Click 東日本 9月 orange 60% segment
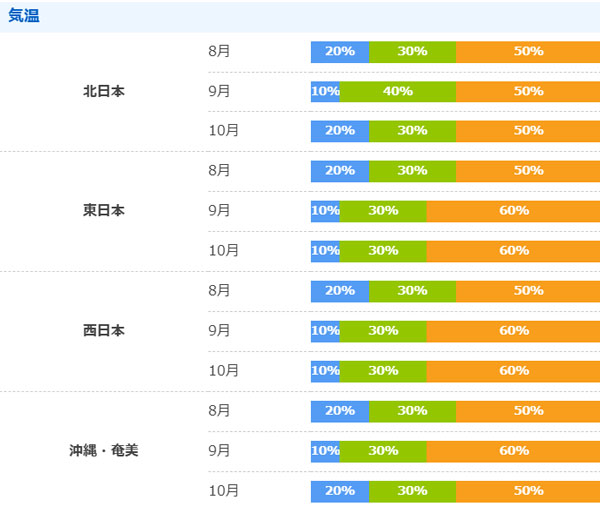 click(x=513, y=211)
